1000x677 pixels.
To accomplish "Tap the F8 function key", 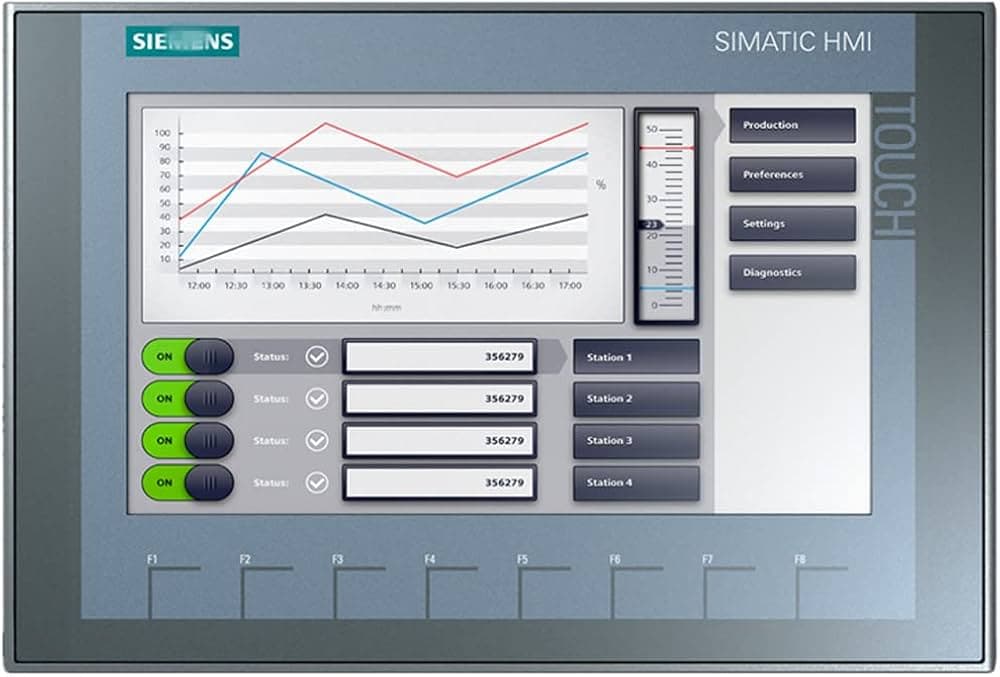I will (821, 592).
